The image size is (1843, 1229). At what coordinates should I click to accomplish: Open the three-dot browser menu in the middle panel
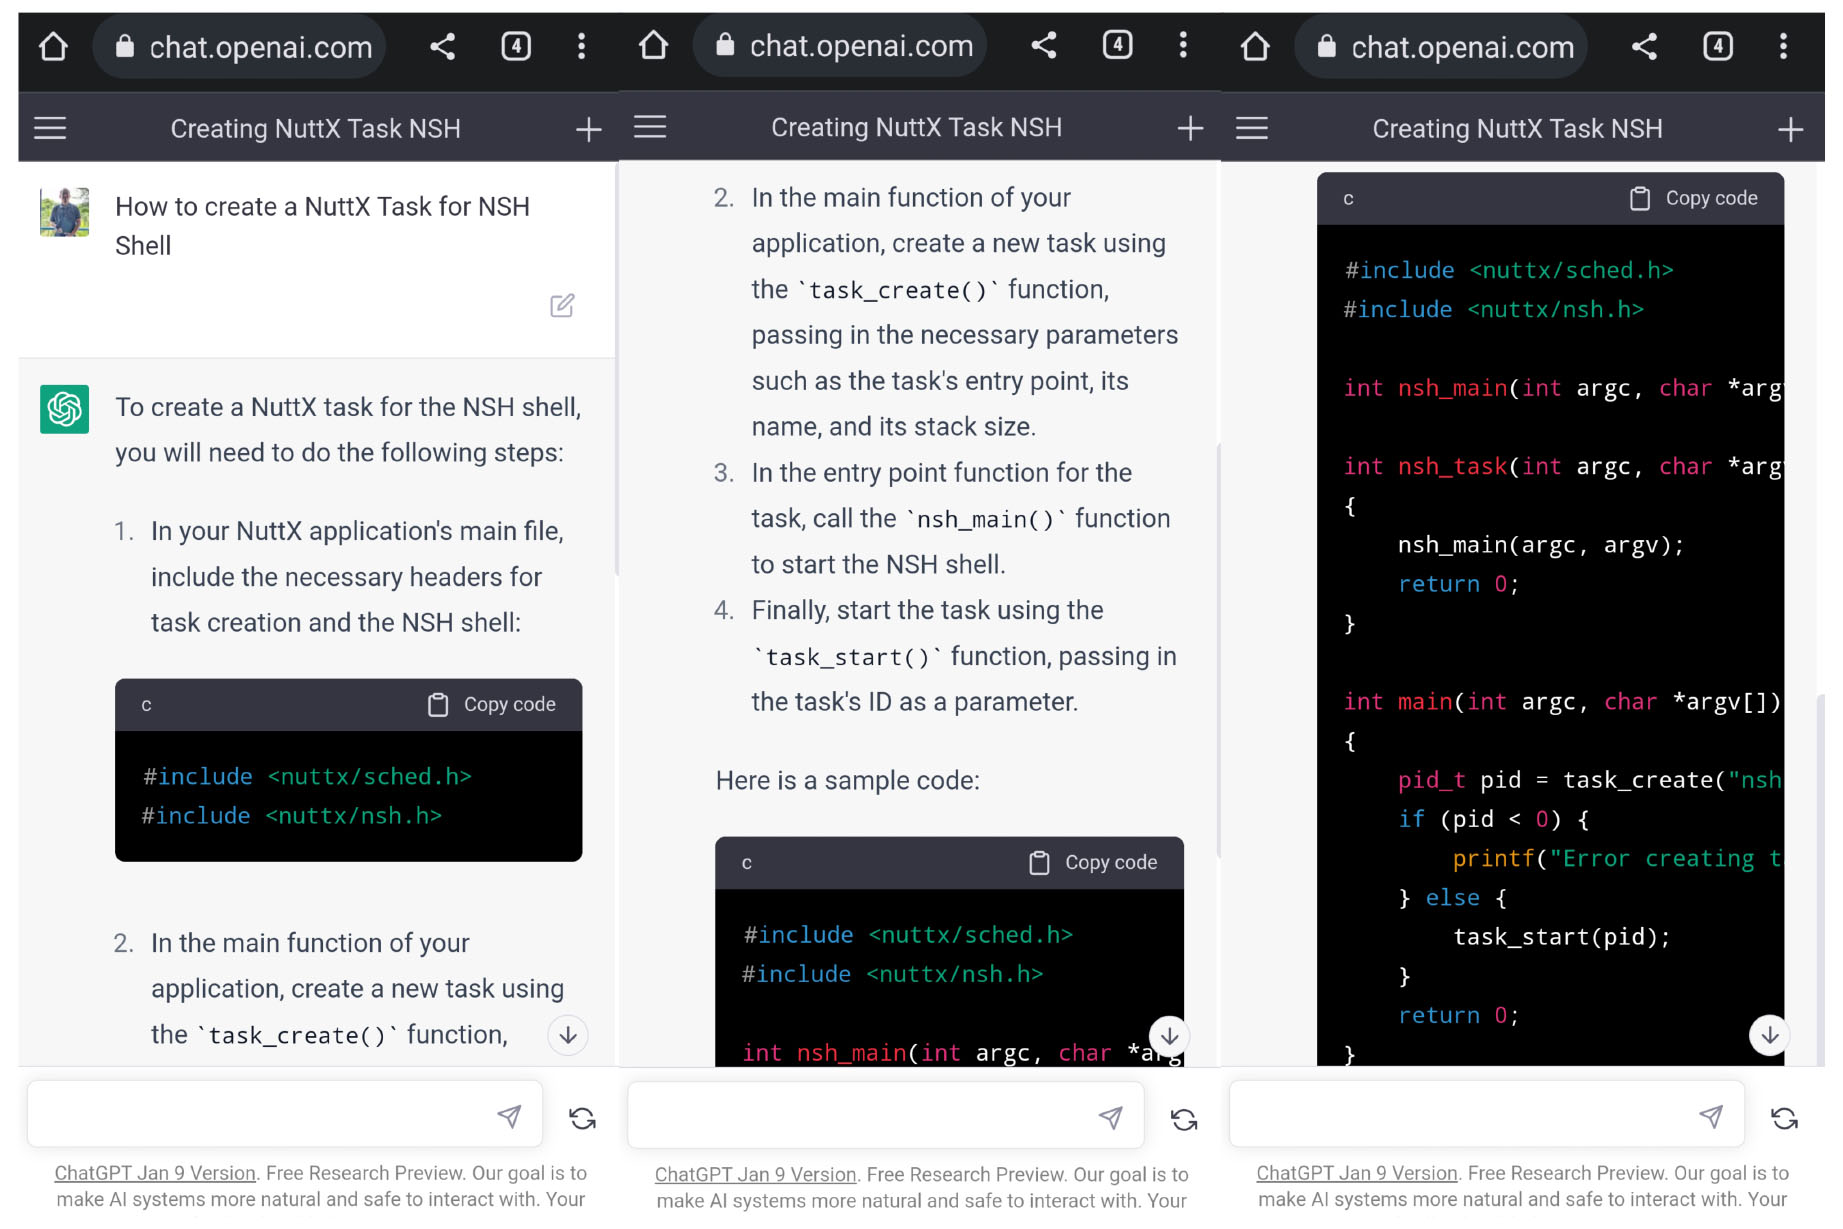[1183, 45]
